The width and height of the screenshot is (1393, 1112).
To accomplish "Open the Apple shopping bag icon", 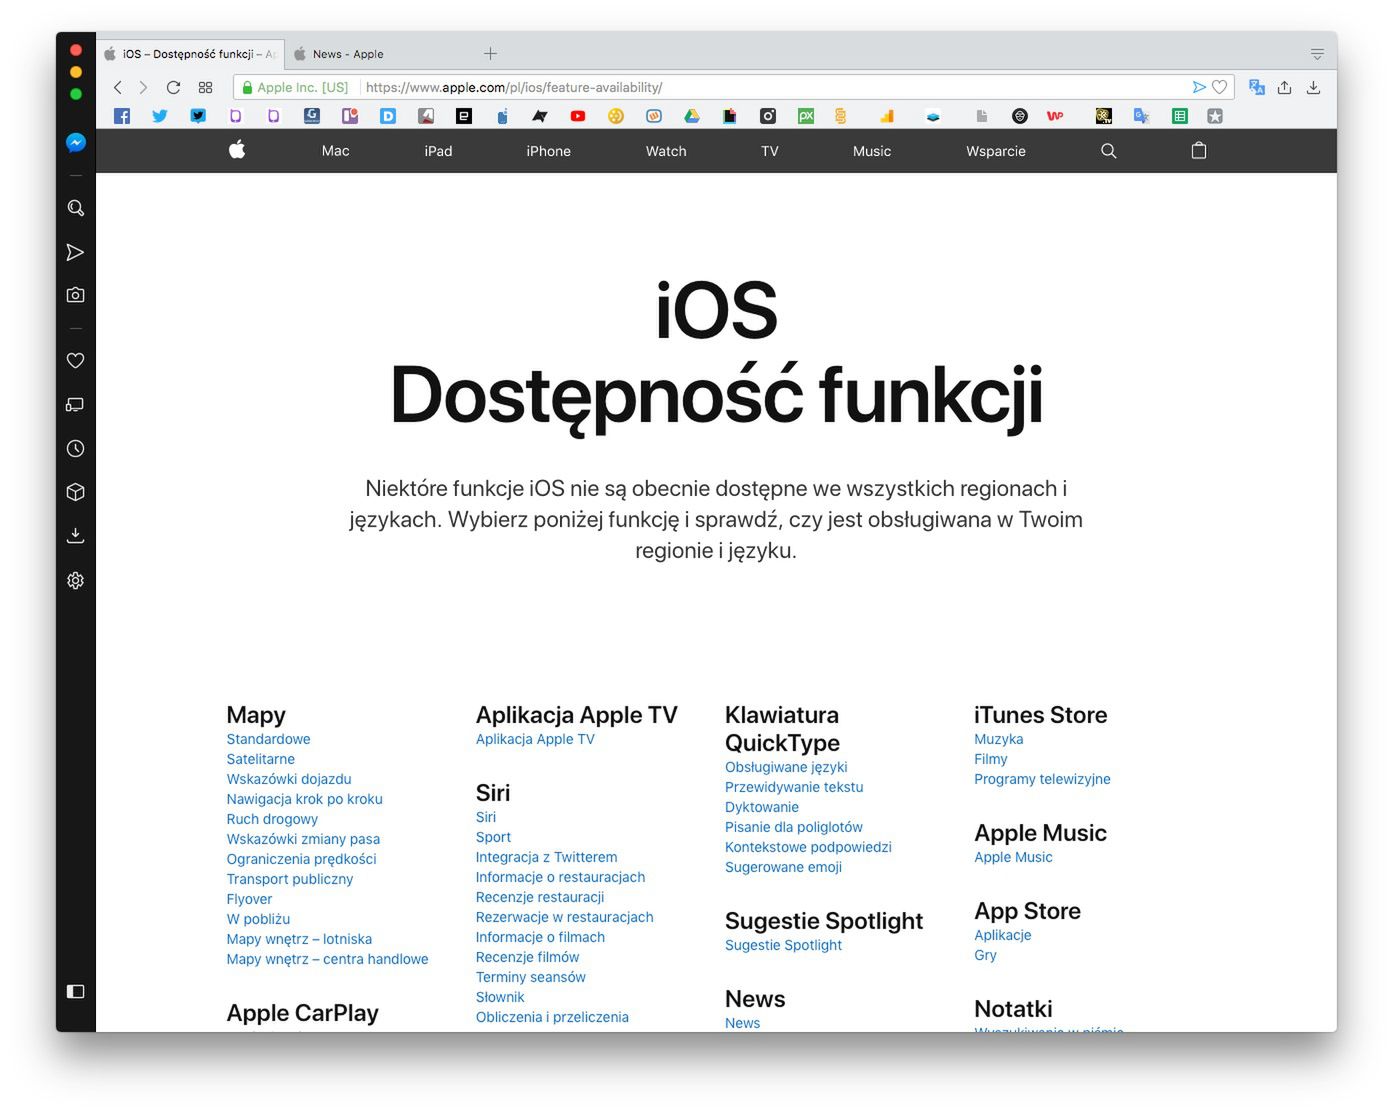I will (1199, 151).
